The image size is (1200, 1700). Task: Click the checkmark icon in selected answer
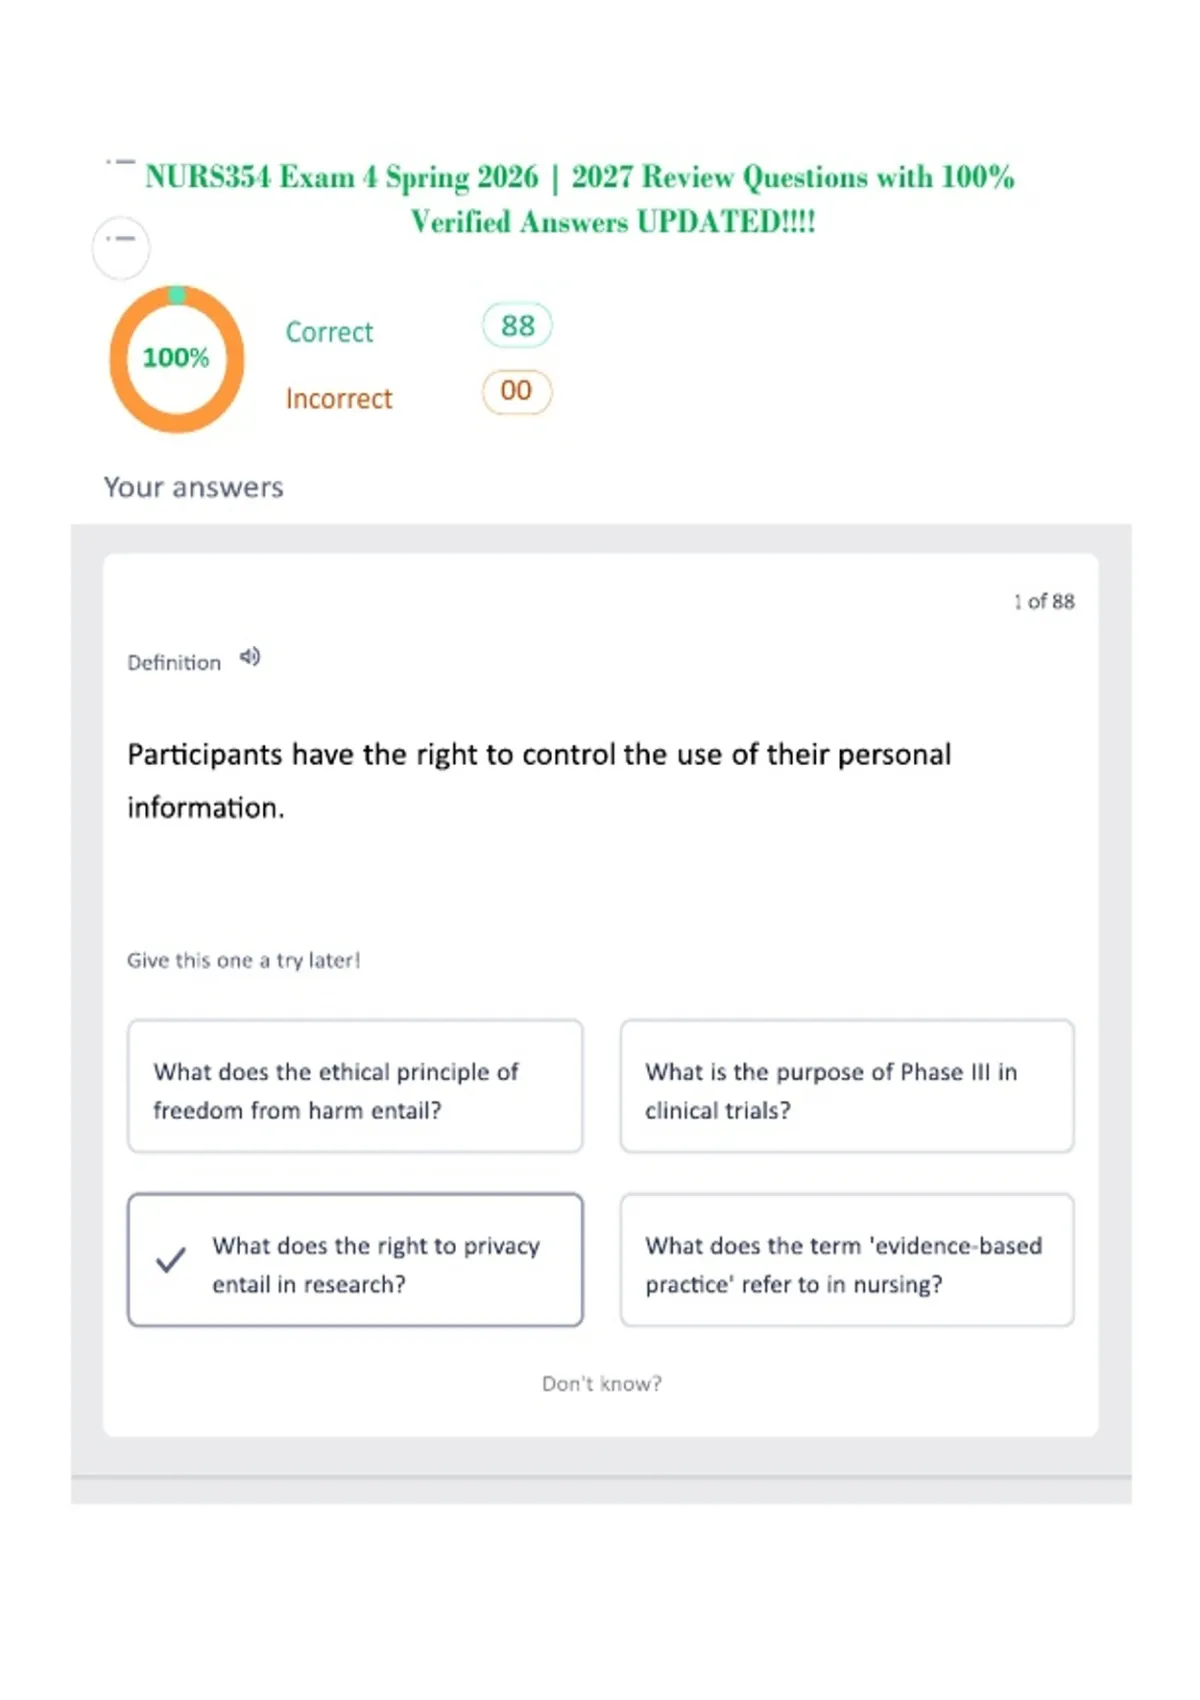171,1260
